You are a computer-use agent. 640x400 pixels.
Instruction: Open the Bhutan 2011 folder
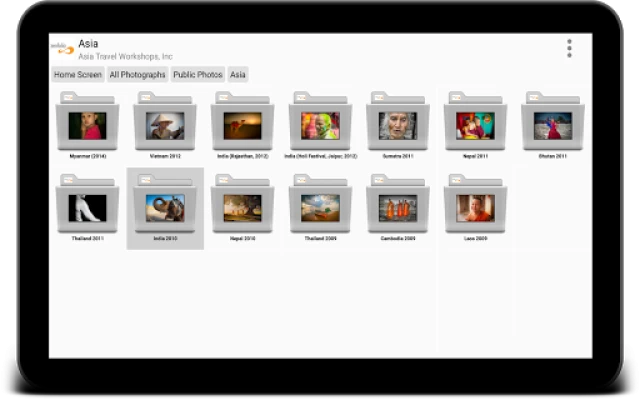(x=552, y=124)
